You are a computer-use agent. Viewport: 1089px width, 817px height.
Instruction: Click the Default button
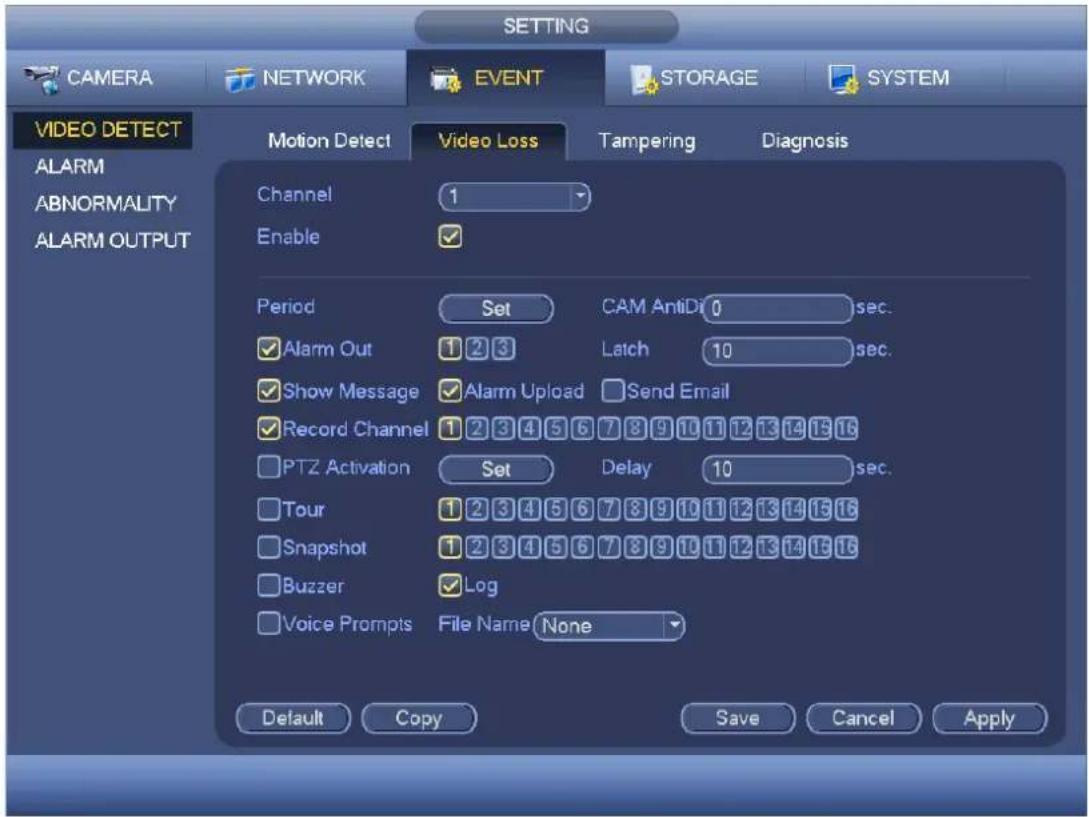293,718
